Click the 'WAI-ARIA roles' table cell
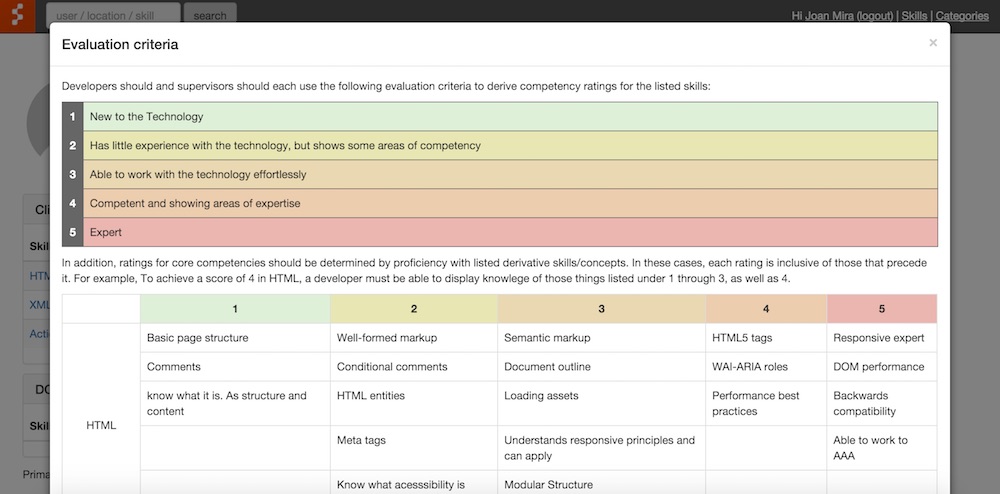Viewport: 1000px width, 494px height. coord(750,367)
